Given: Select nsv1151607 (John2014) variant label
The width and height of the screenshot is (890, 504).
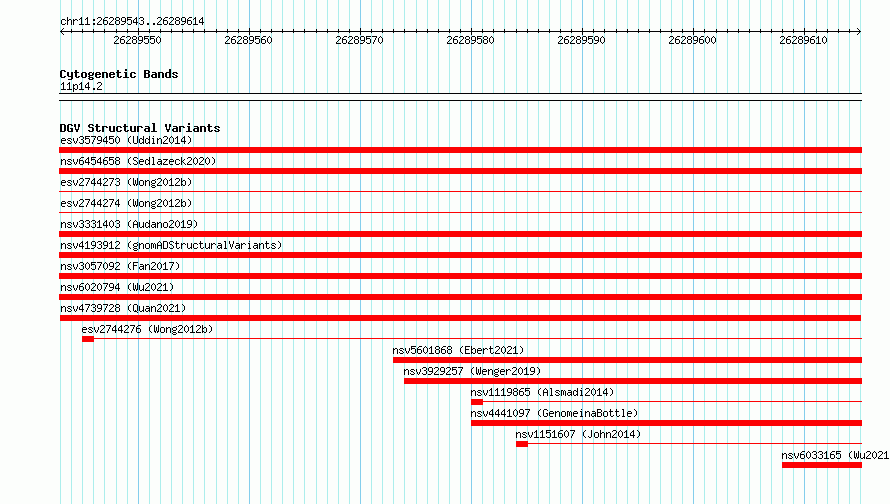Looking at the screenshot, I should point(578,434).
